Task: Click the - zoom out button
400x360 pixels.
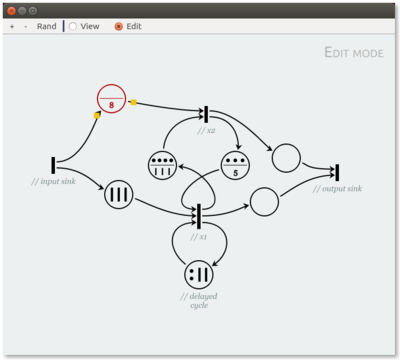Action: [26, 26]
